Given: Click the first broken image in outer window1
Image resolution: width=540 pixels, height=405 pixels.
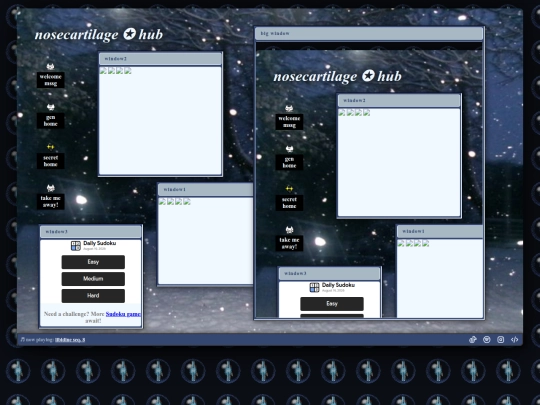Looking at the screenshot, I should click(162, 202).
